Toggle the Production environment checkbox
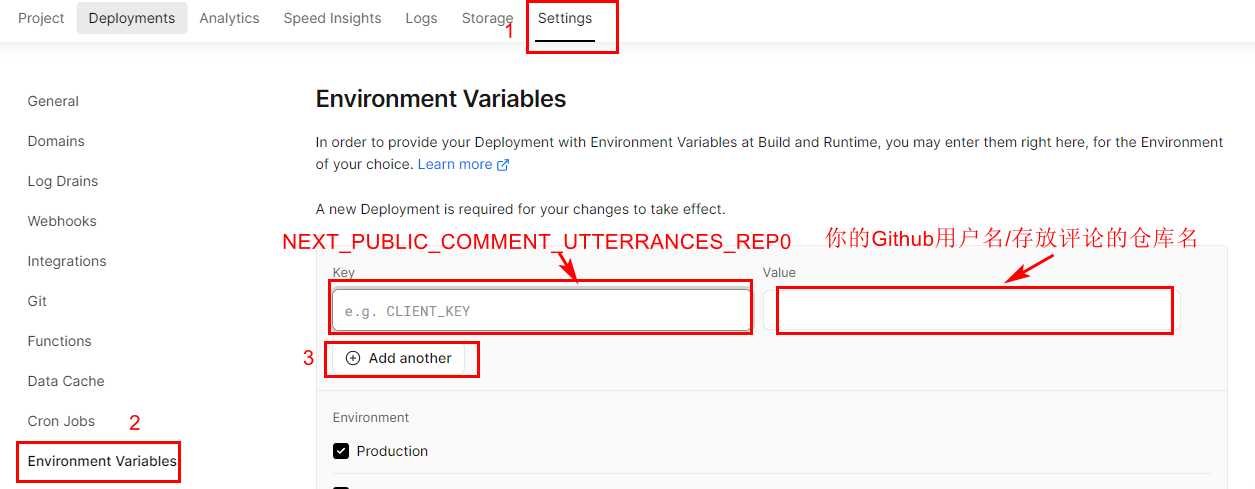The height and width of the screenshot is (489, 1255). click(341, 451)
